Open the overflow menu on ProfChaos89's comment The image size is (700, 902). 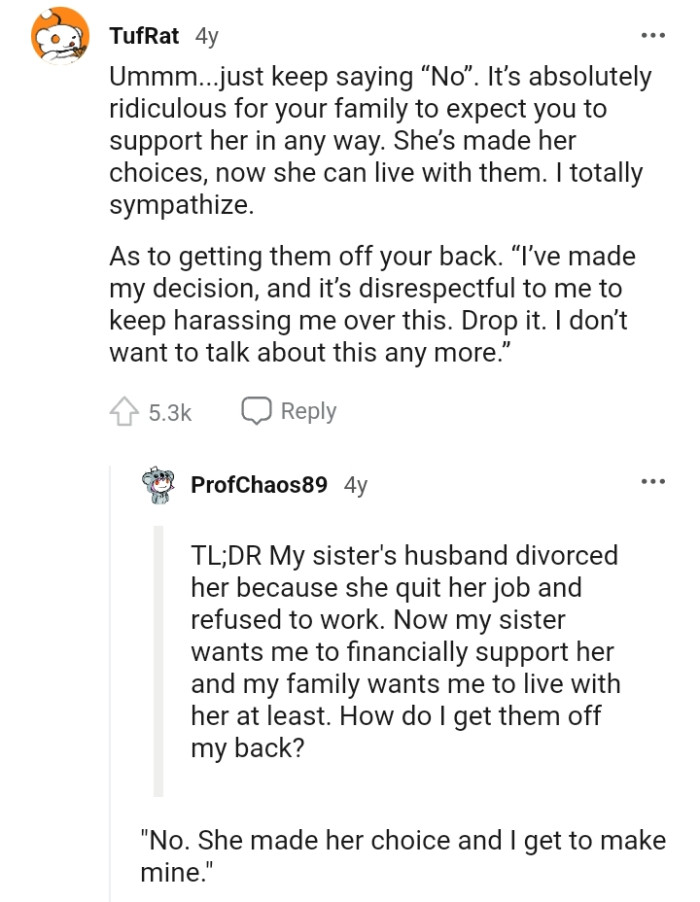653,481
